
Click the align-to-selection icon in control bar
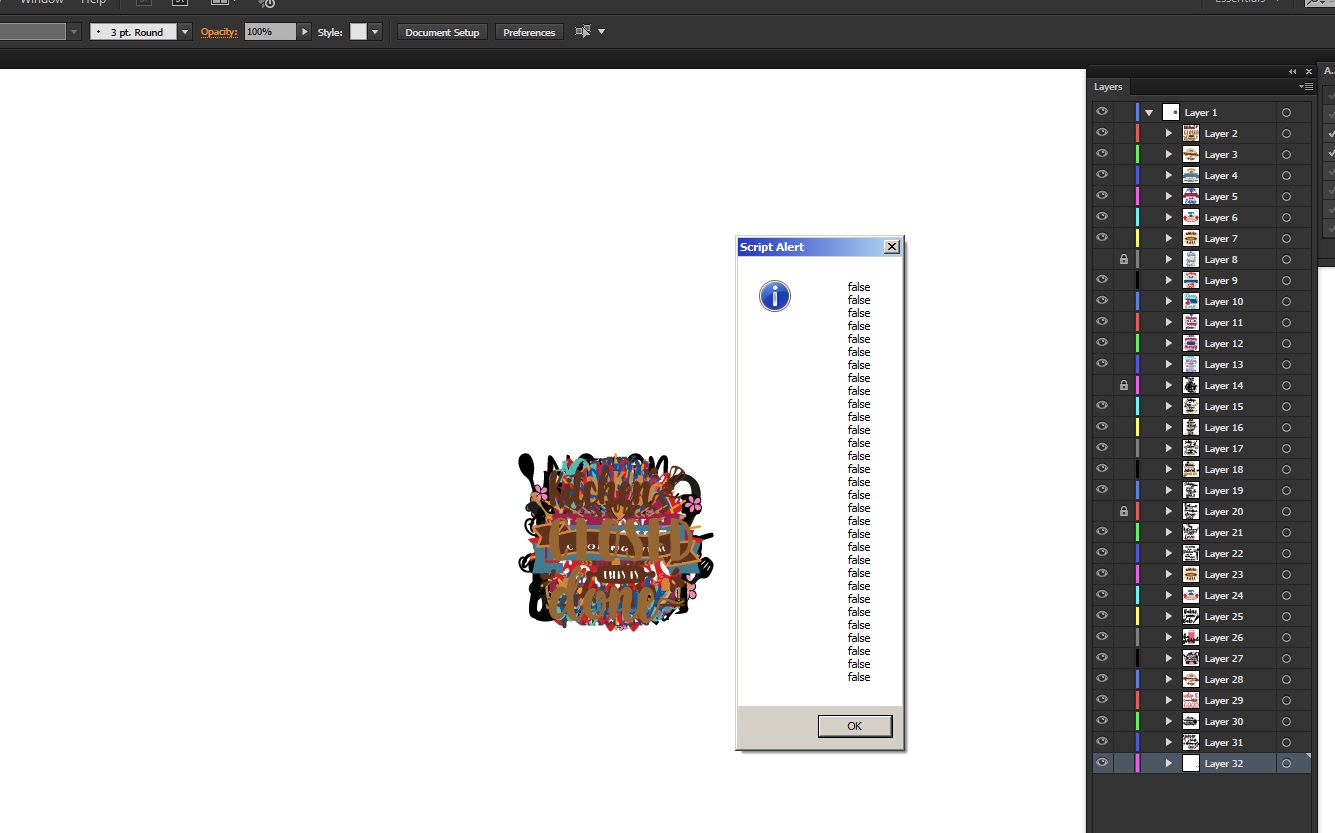pos(583,32)
